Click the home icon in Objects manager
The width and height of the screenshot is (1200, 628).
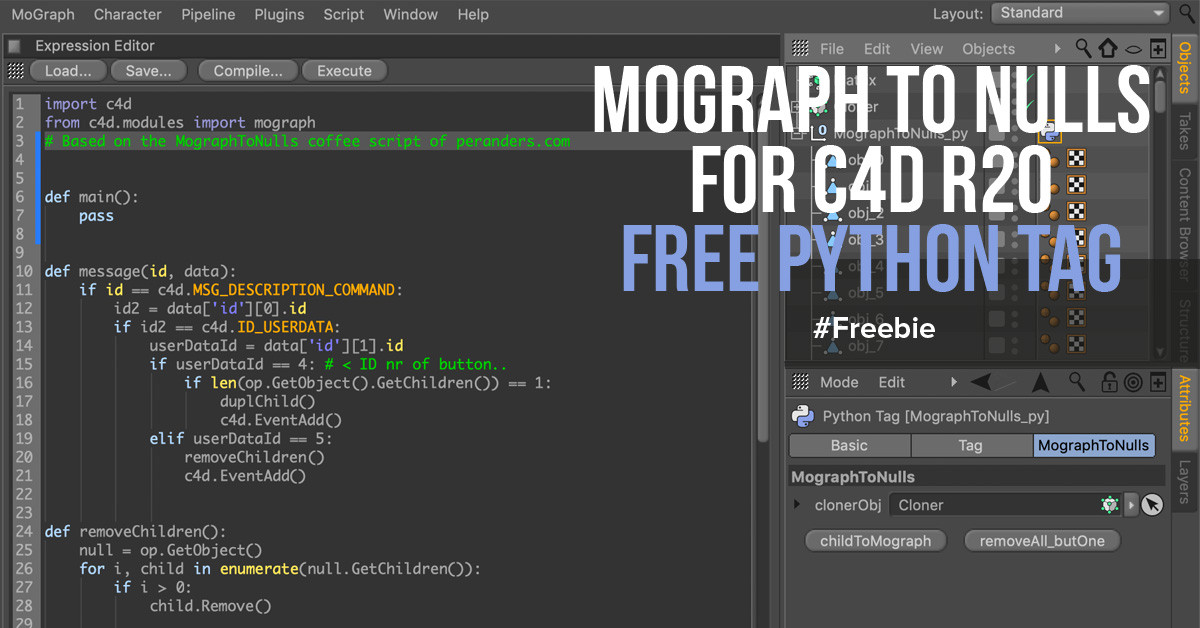(x=1108, y=48)
